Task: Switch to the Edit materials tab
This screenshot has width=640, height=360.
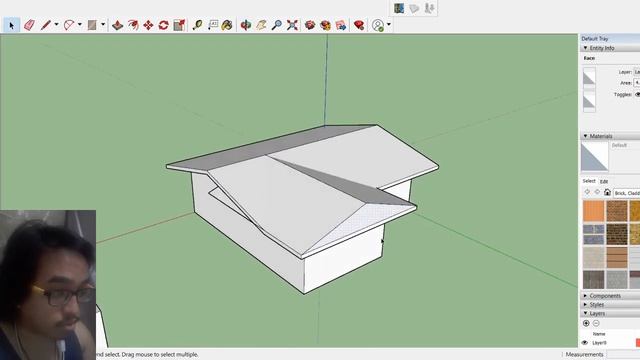Action: click(x=604, y=181)
